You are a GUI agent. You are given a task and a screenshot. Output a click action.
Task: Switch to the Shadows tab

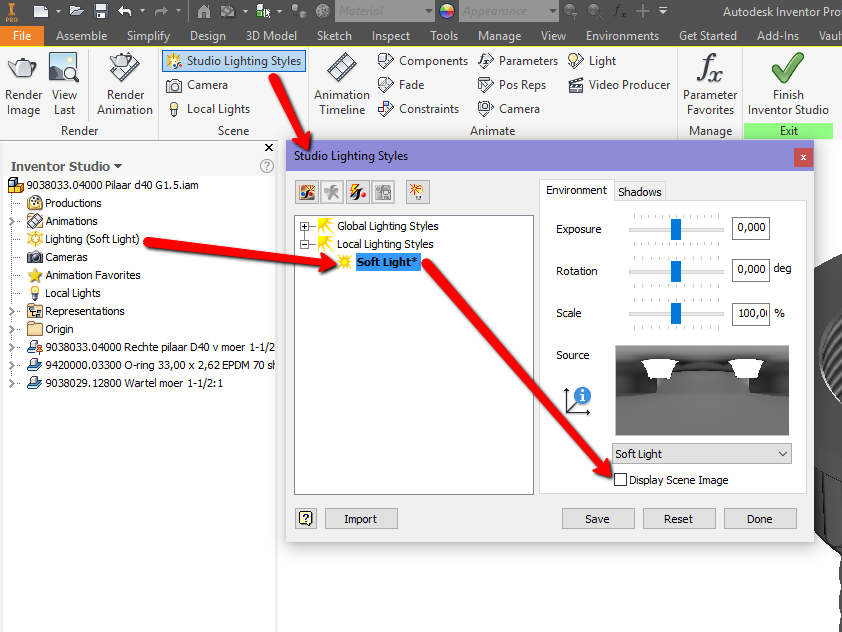[x=640, y=192]
